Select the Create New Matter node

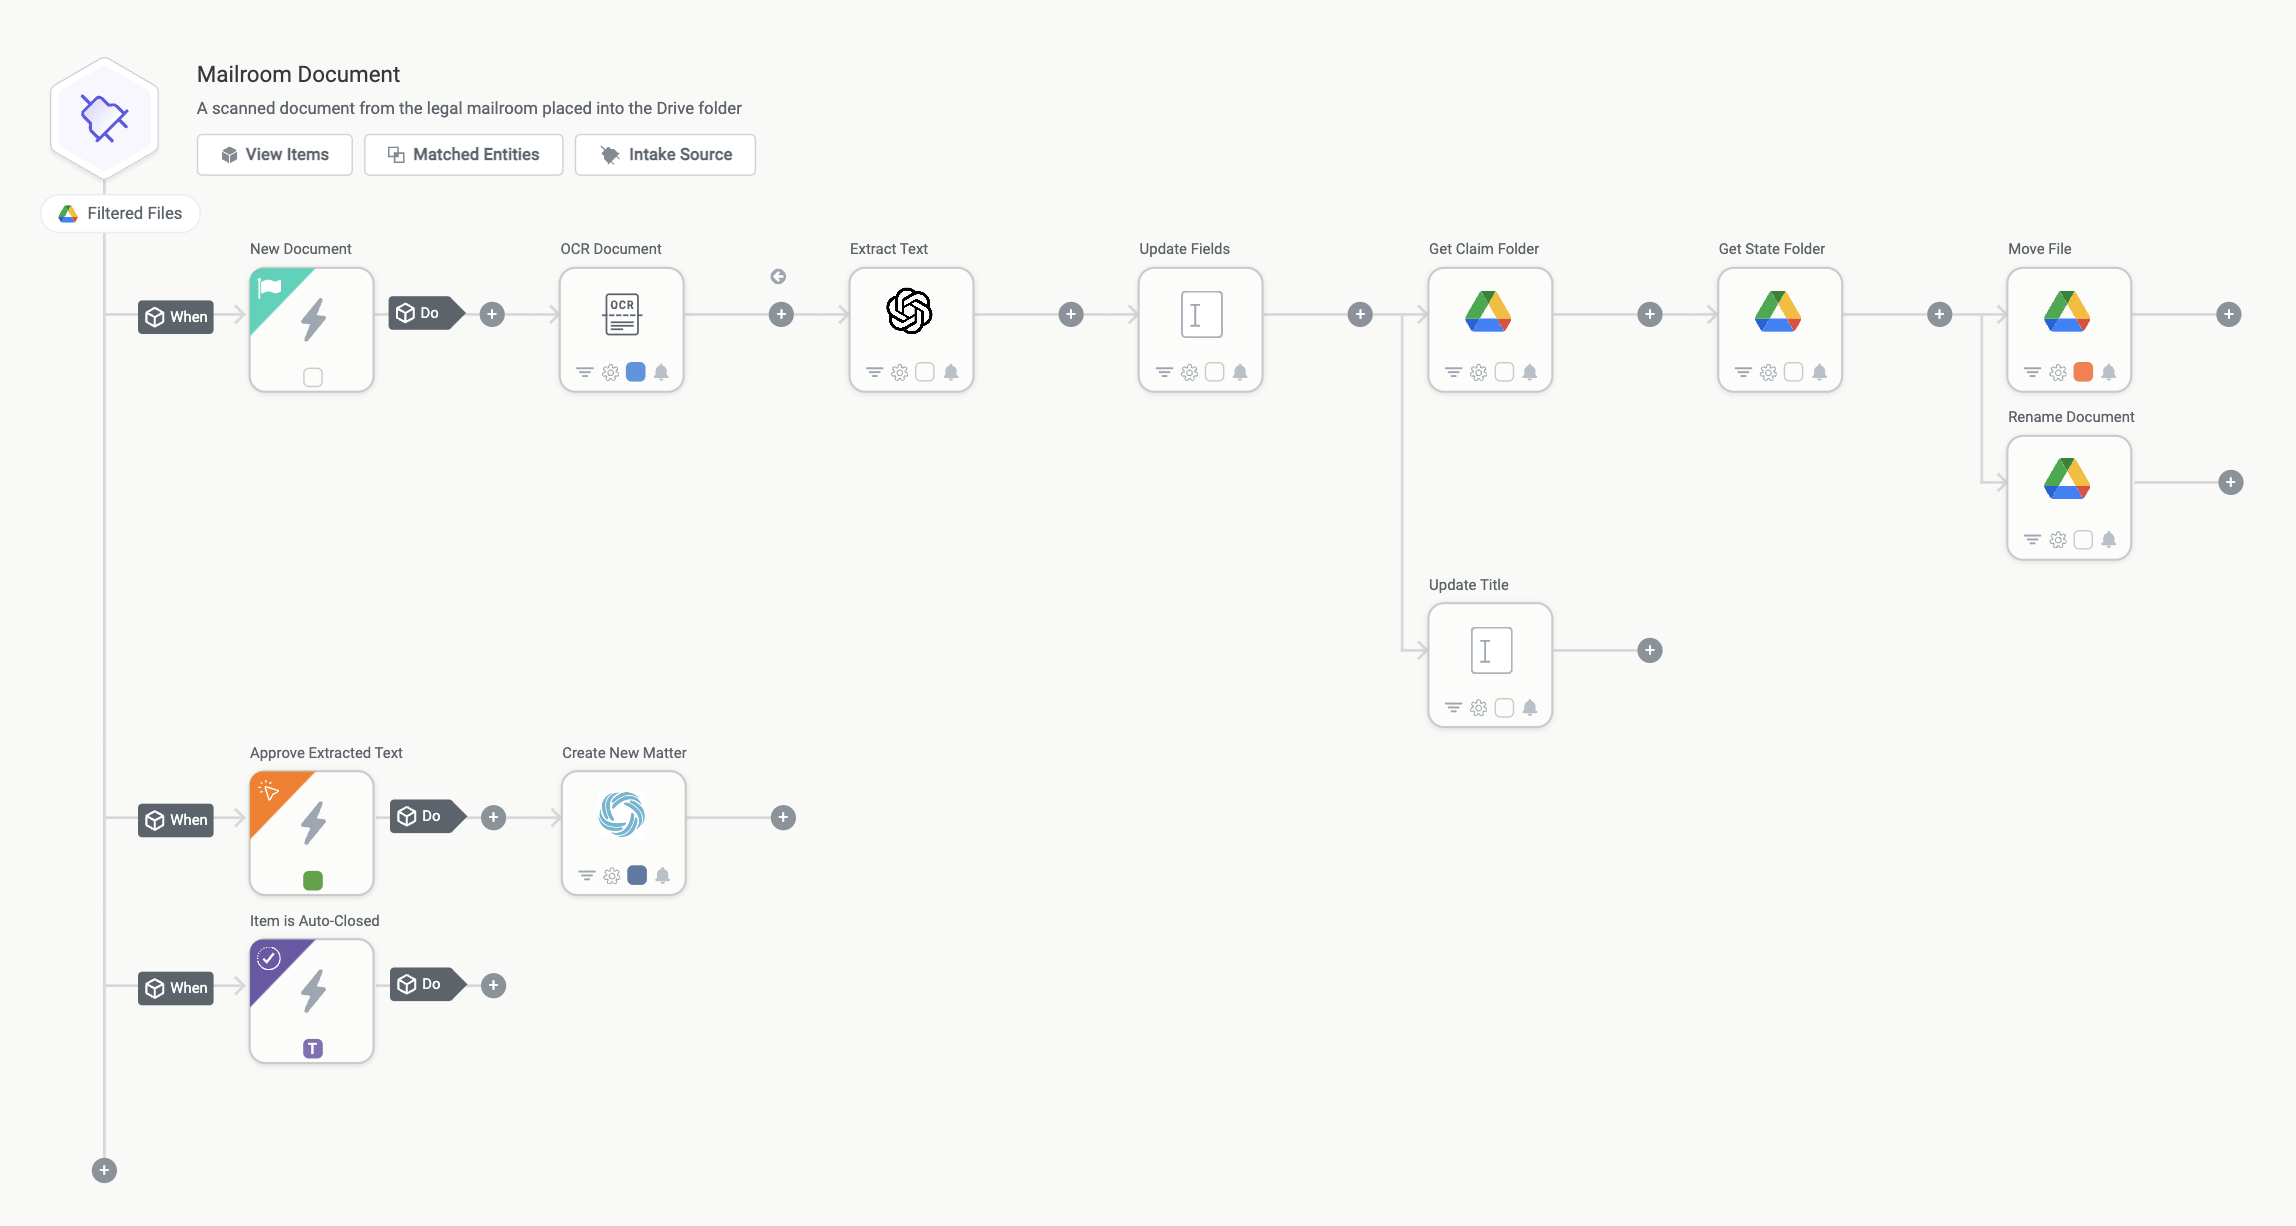[x=623, y=832]
